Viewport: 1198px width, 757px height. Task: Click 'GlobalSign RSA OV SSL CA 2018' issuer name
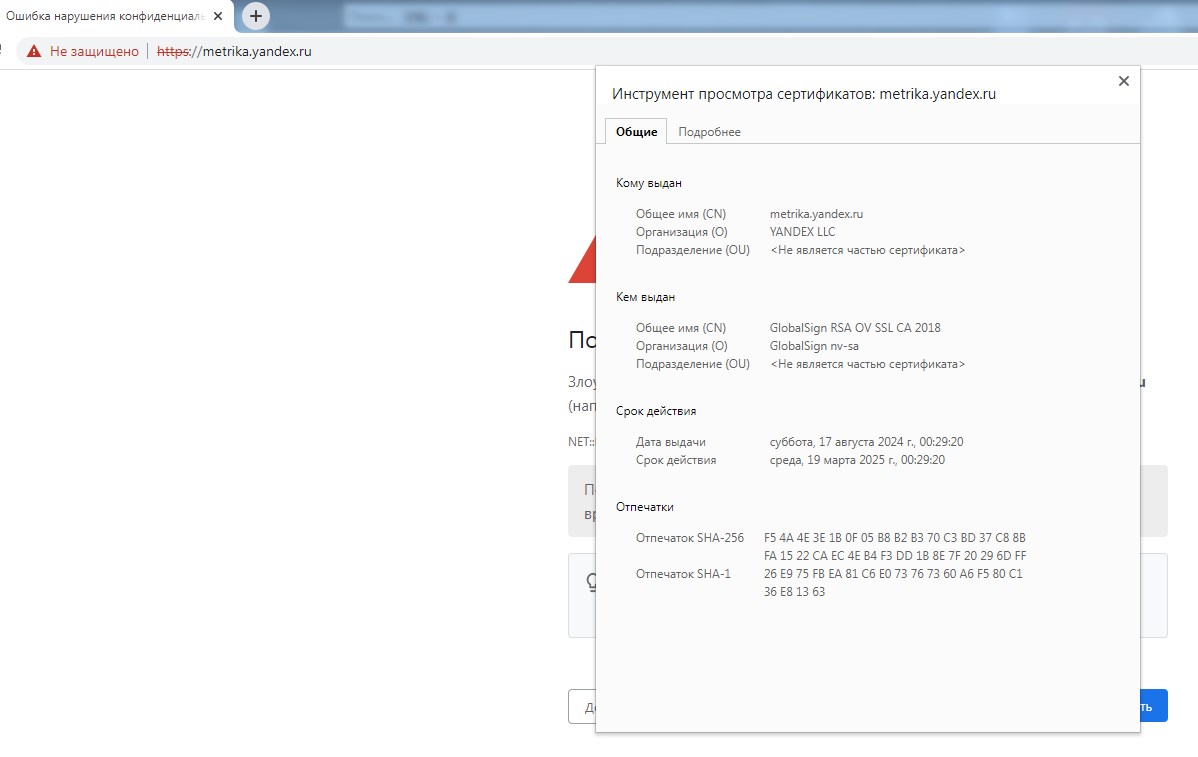coord(855,328)
